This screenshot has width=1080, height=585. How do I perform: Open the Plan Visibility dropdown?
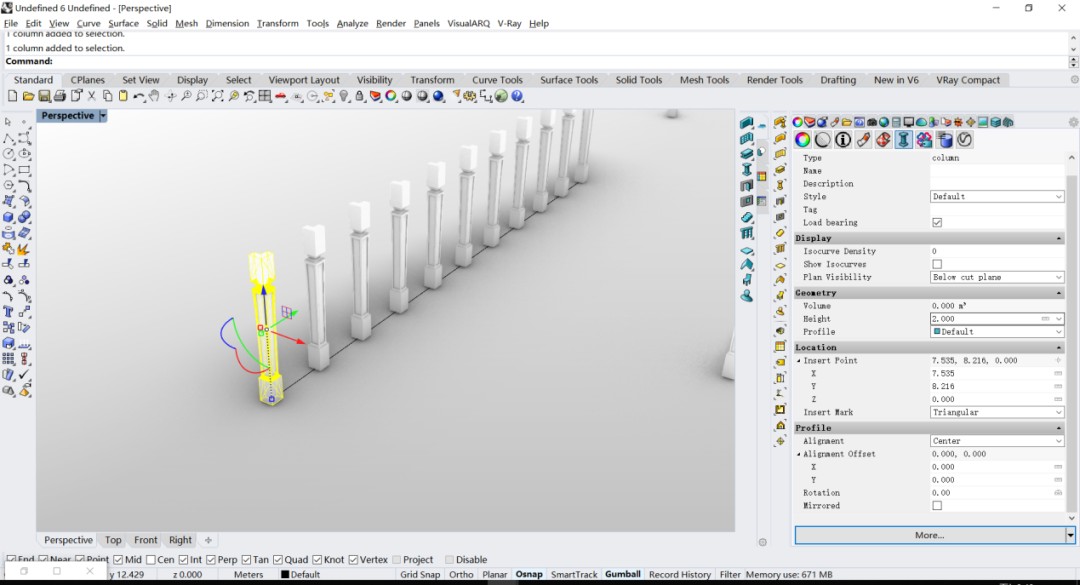996,277
